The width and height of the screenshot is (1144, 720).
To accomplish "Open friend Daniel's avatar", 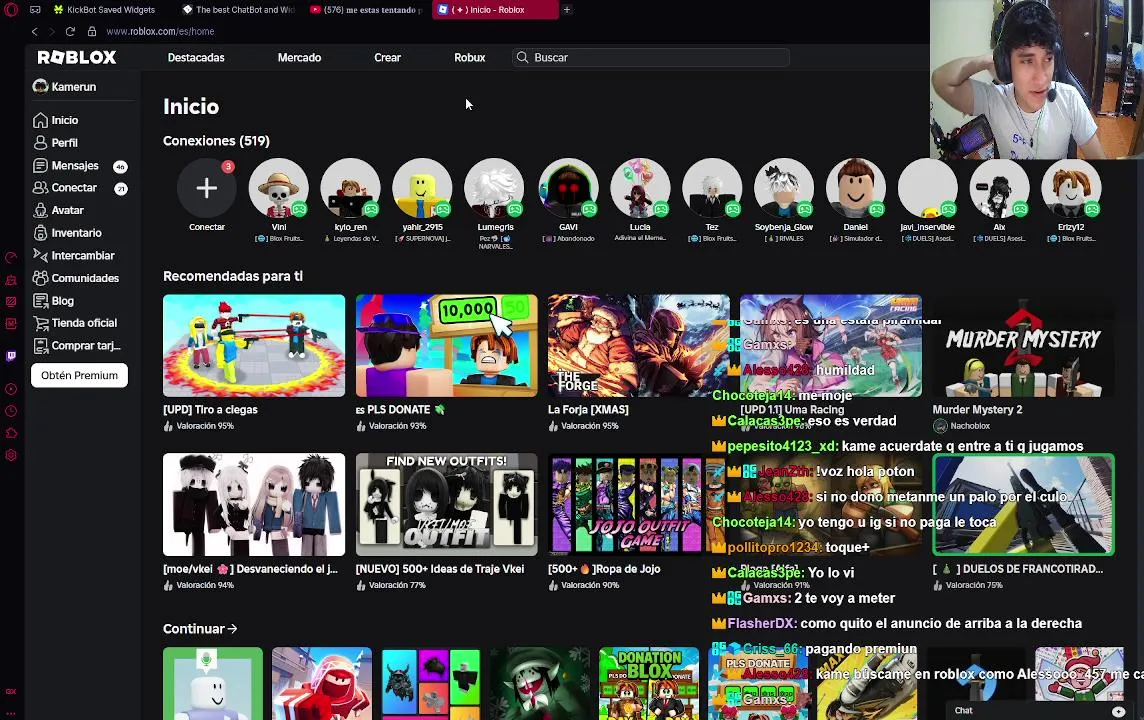I will click(x=855, y=188).
